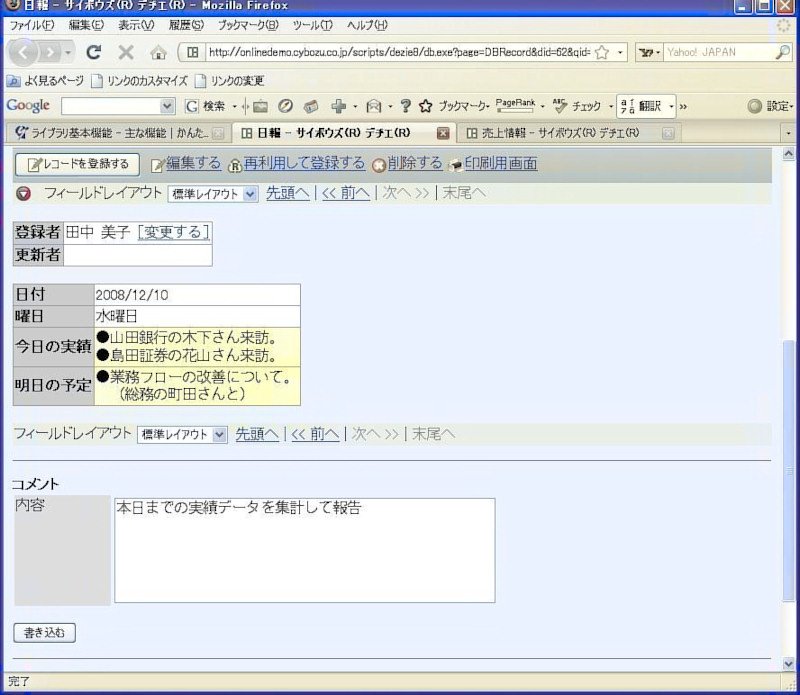
Task: Click the Google toolbar チェック spellcheck button
Action: (577, 106)
